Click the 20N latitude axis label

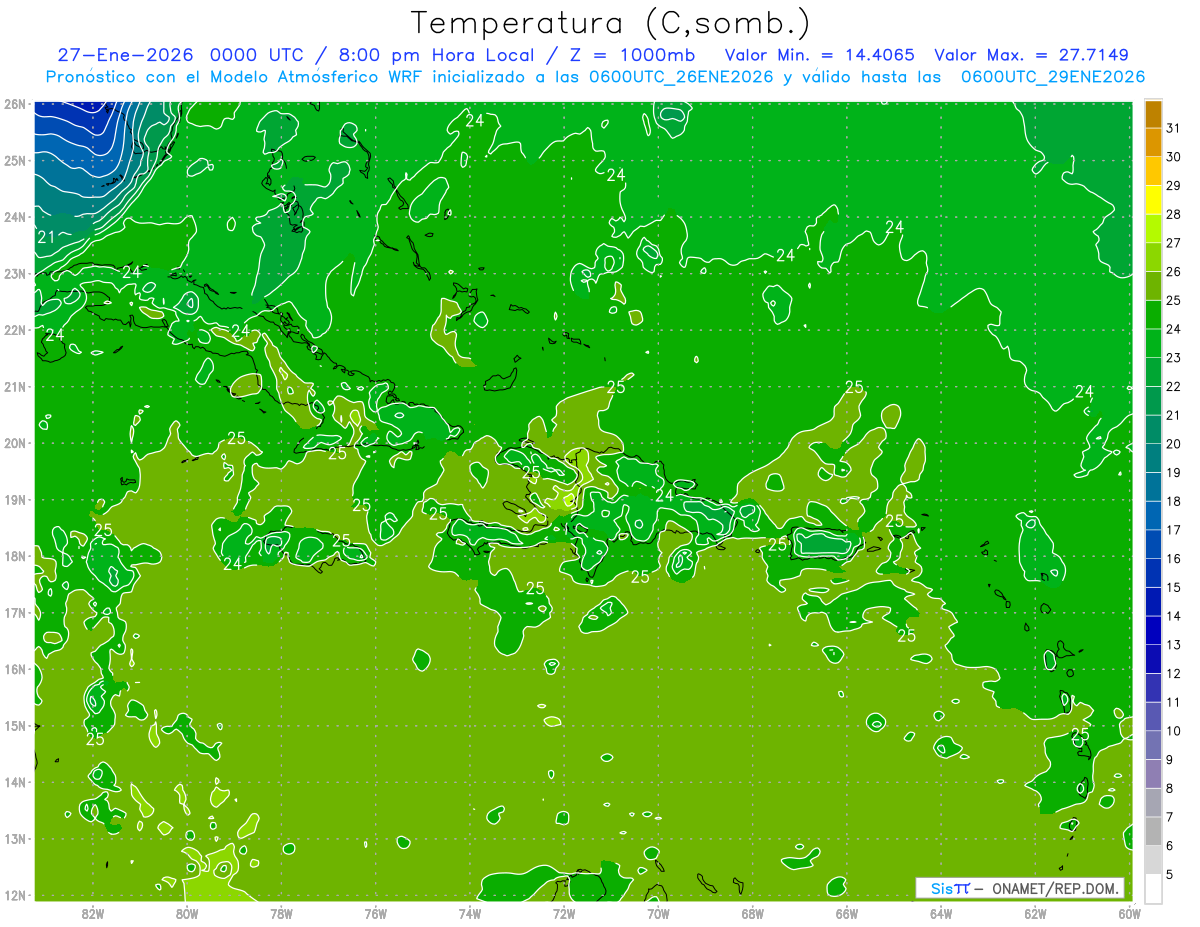(14, 443)
